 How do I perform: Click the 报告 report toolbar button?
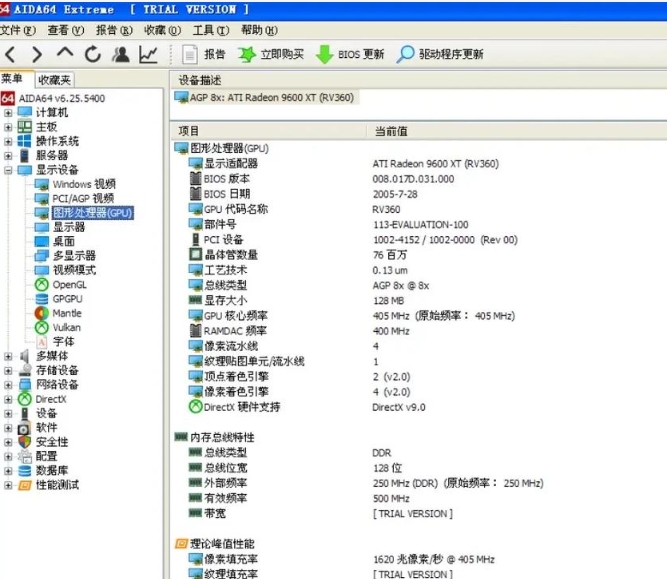(204, 54)
